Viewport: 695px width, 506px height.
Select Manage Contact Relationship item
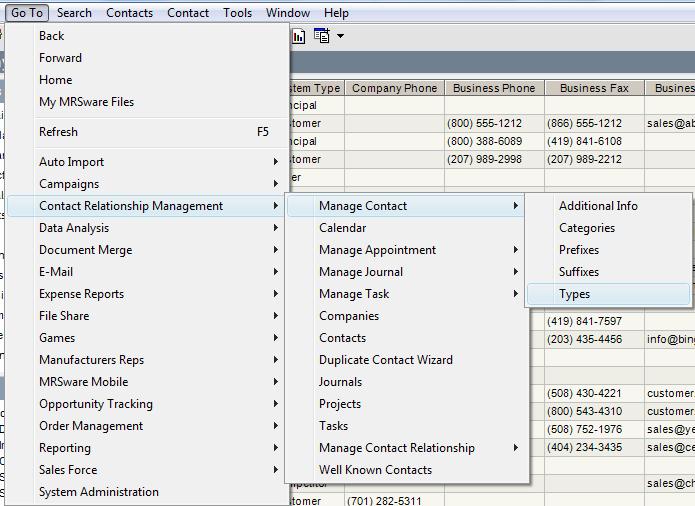(406, 448)
